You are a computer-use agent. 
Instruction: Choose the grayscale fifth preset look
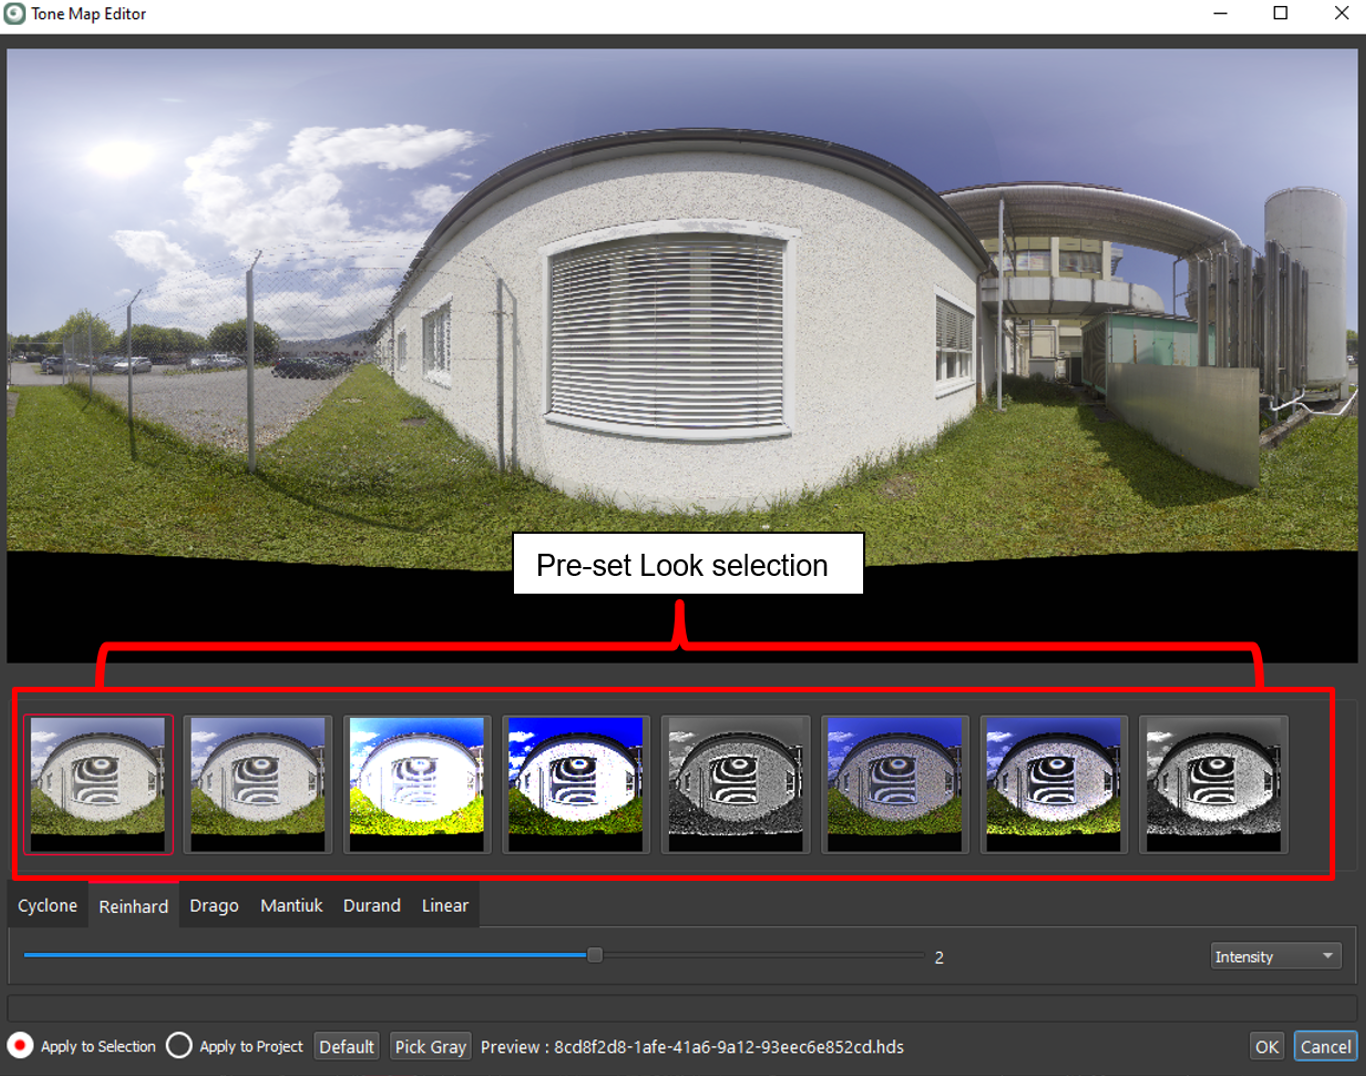pyautogui.click(x=735, y=784)
